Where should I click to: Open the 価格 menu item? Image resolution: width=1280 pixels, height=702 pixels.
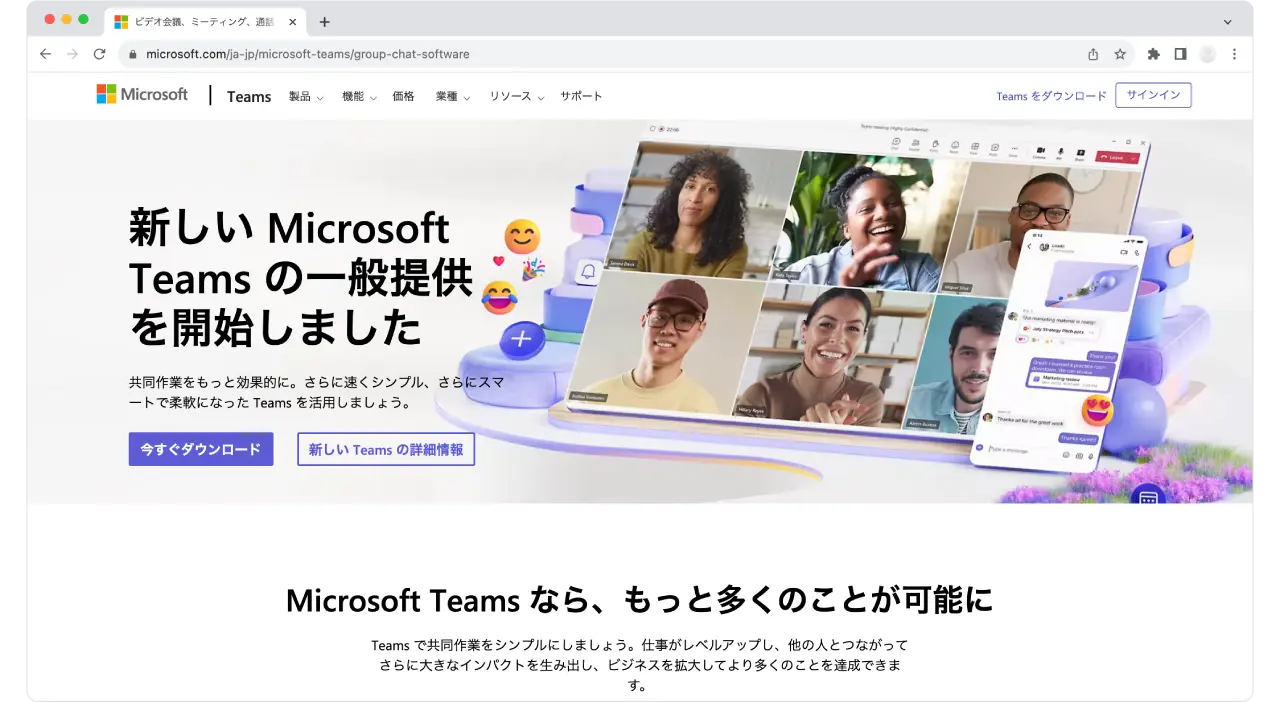point(403,97)
